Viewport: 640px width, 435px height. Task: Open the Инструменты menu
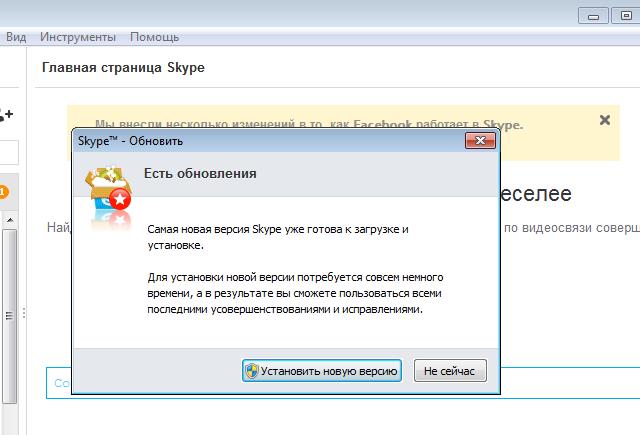(x=78, y=37)
